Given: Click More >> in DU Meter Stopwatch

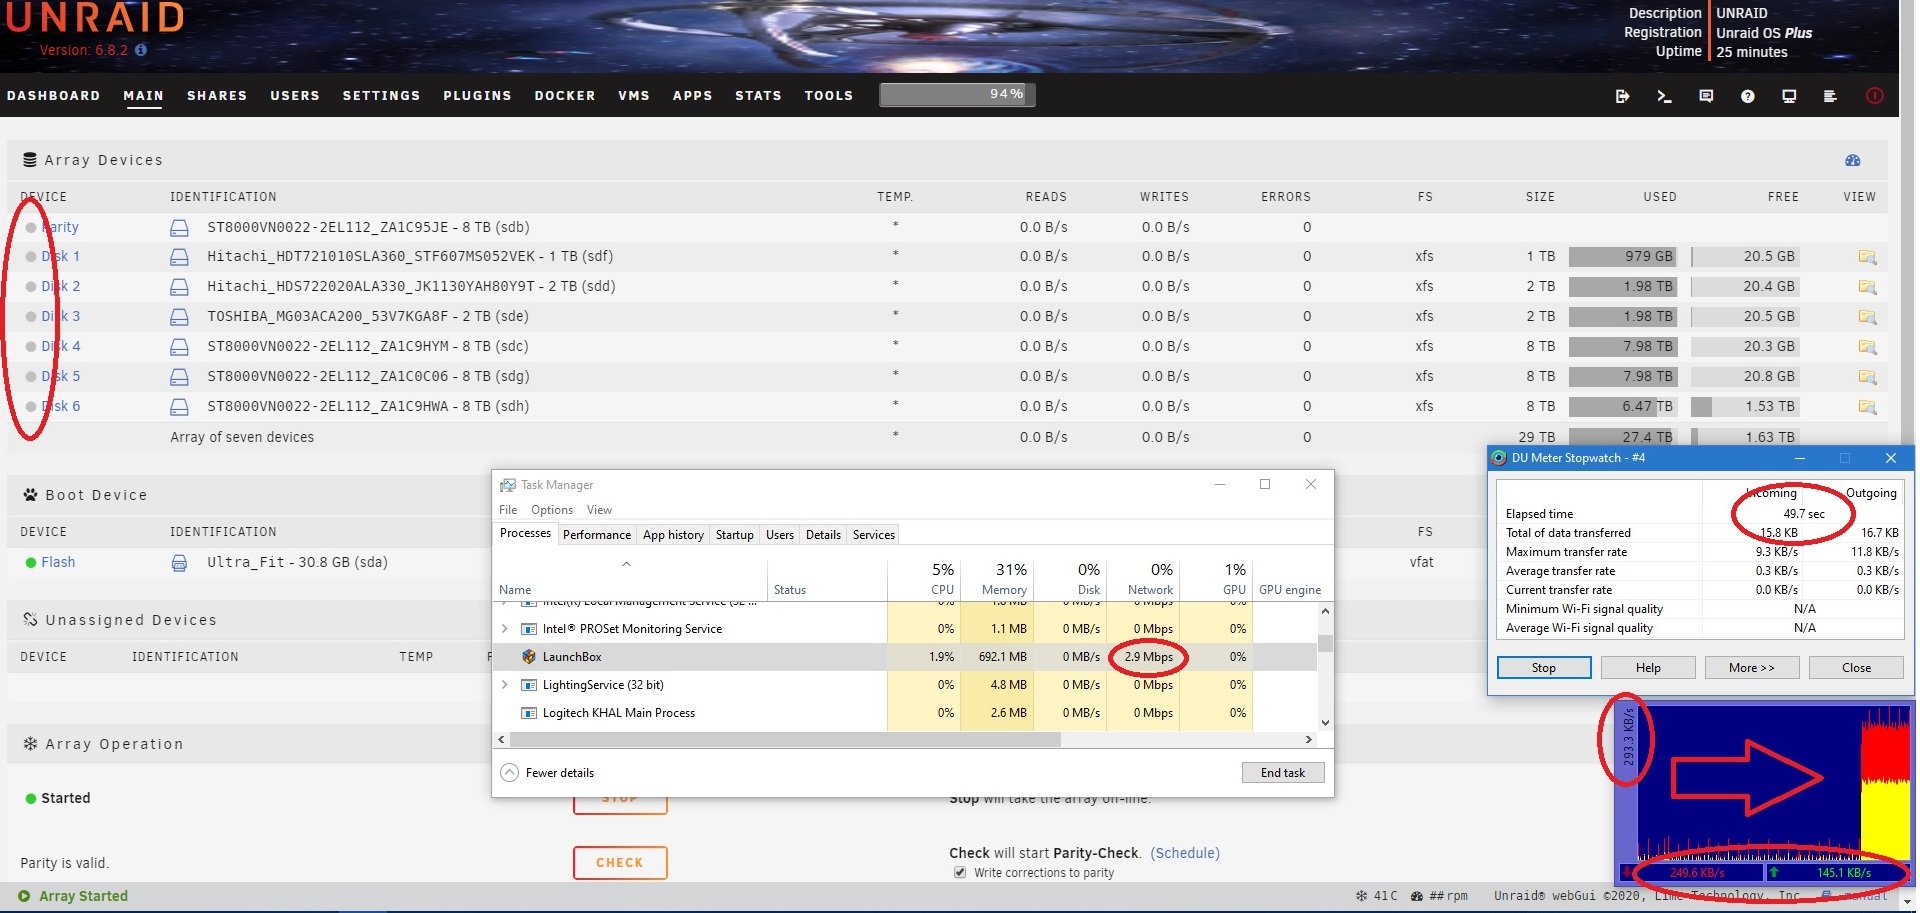Looking at the screenshot, I should click(1752, 668).
